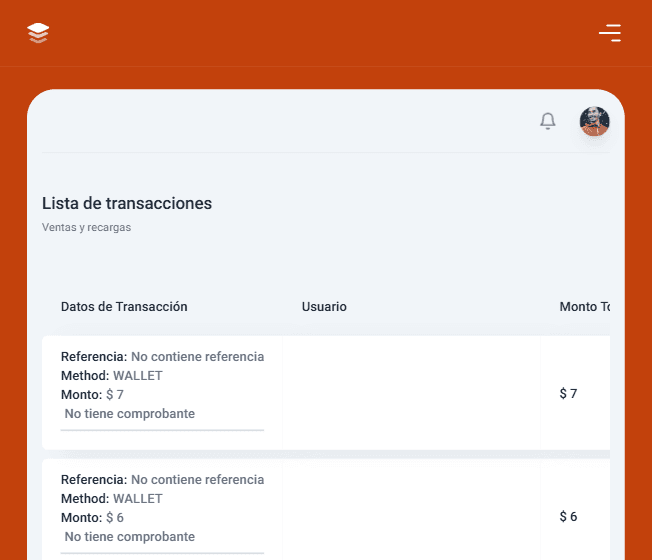Screen dimensions: 652x560
Task: Click the 'Usuario' column header
Action: (324, 307)
